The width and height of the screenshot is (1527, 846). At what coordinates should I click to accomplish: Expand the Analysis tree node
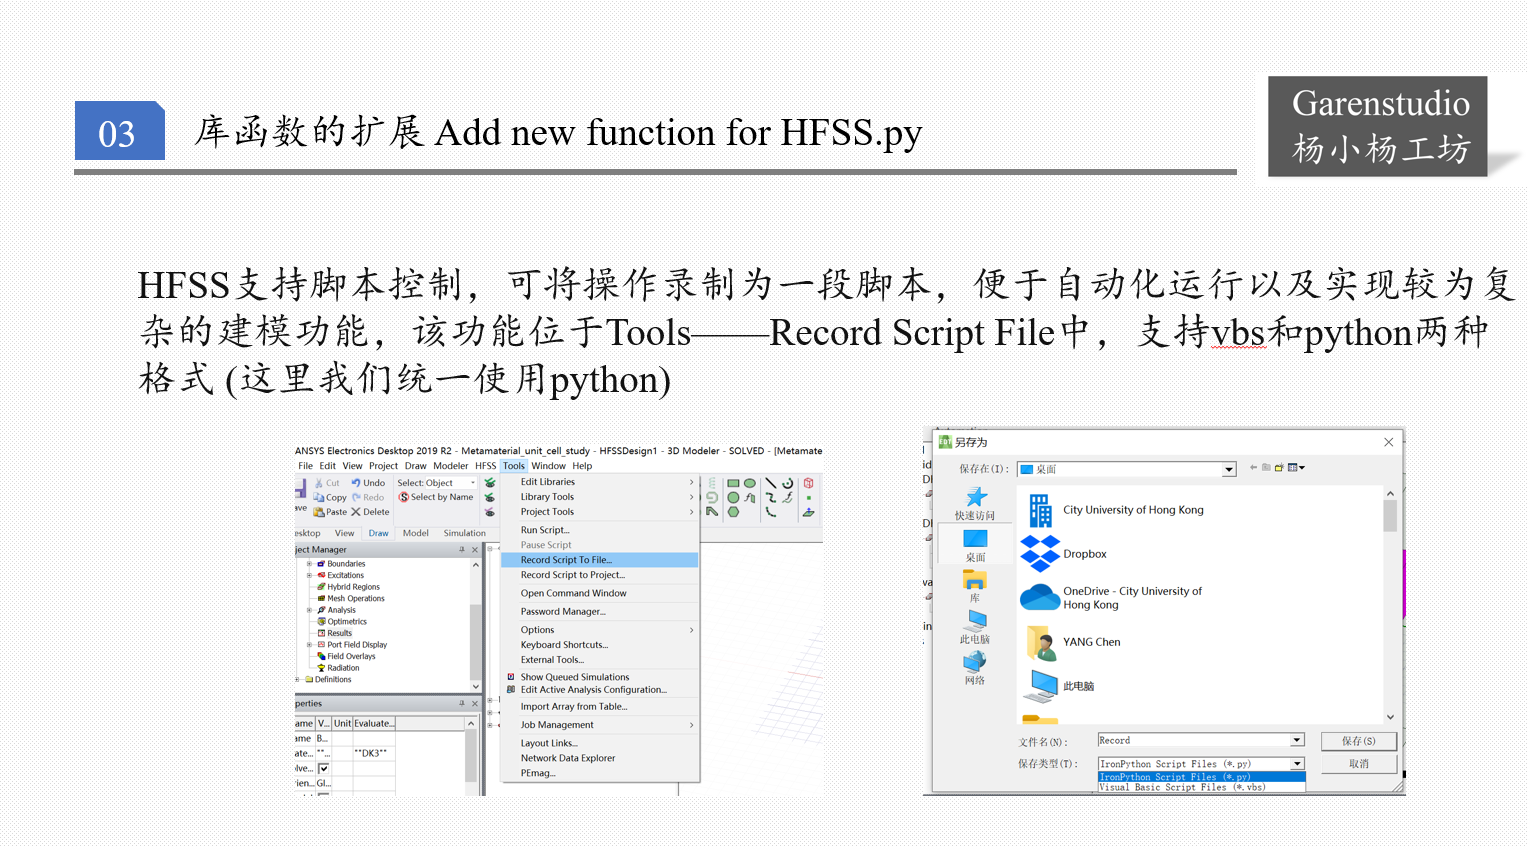coord(309,610)
